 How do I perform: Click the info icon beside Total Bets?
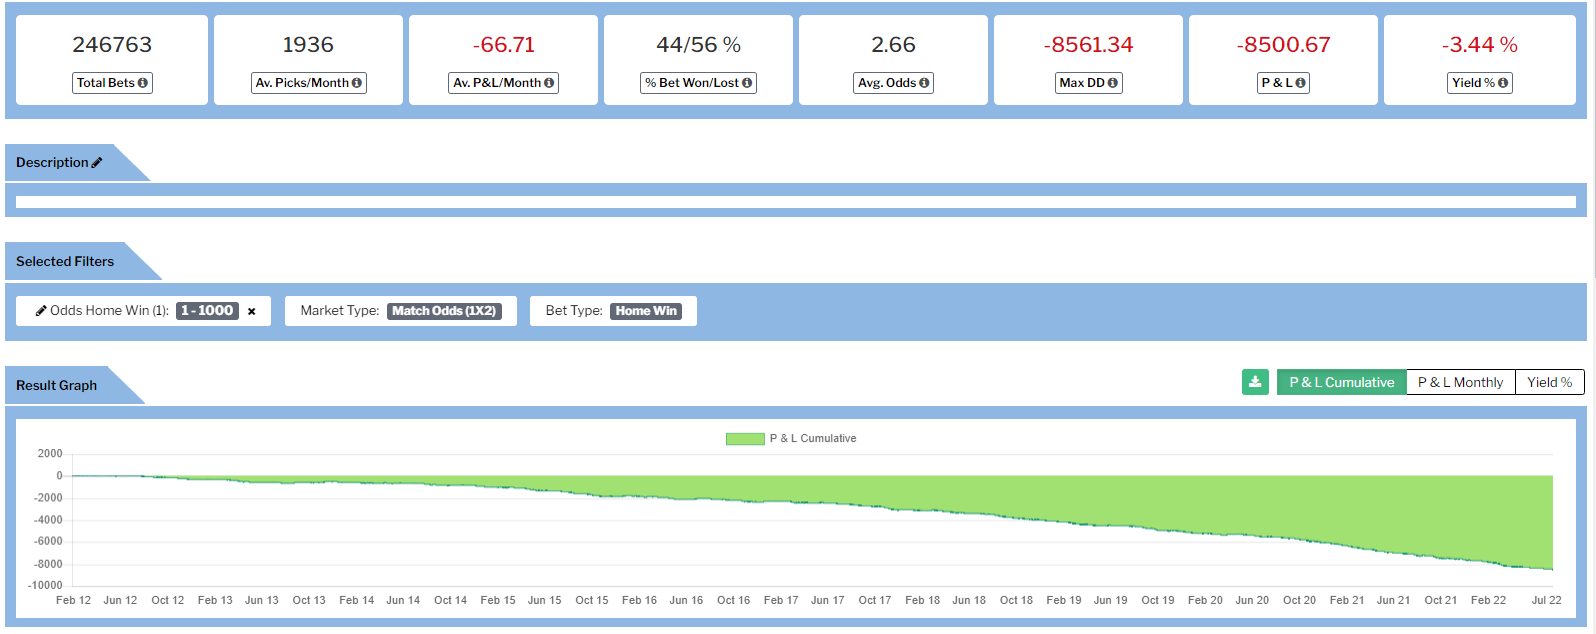pos(143,83)
